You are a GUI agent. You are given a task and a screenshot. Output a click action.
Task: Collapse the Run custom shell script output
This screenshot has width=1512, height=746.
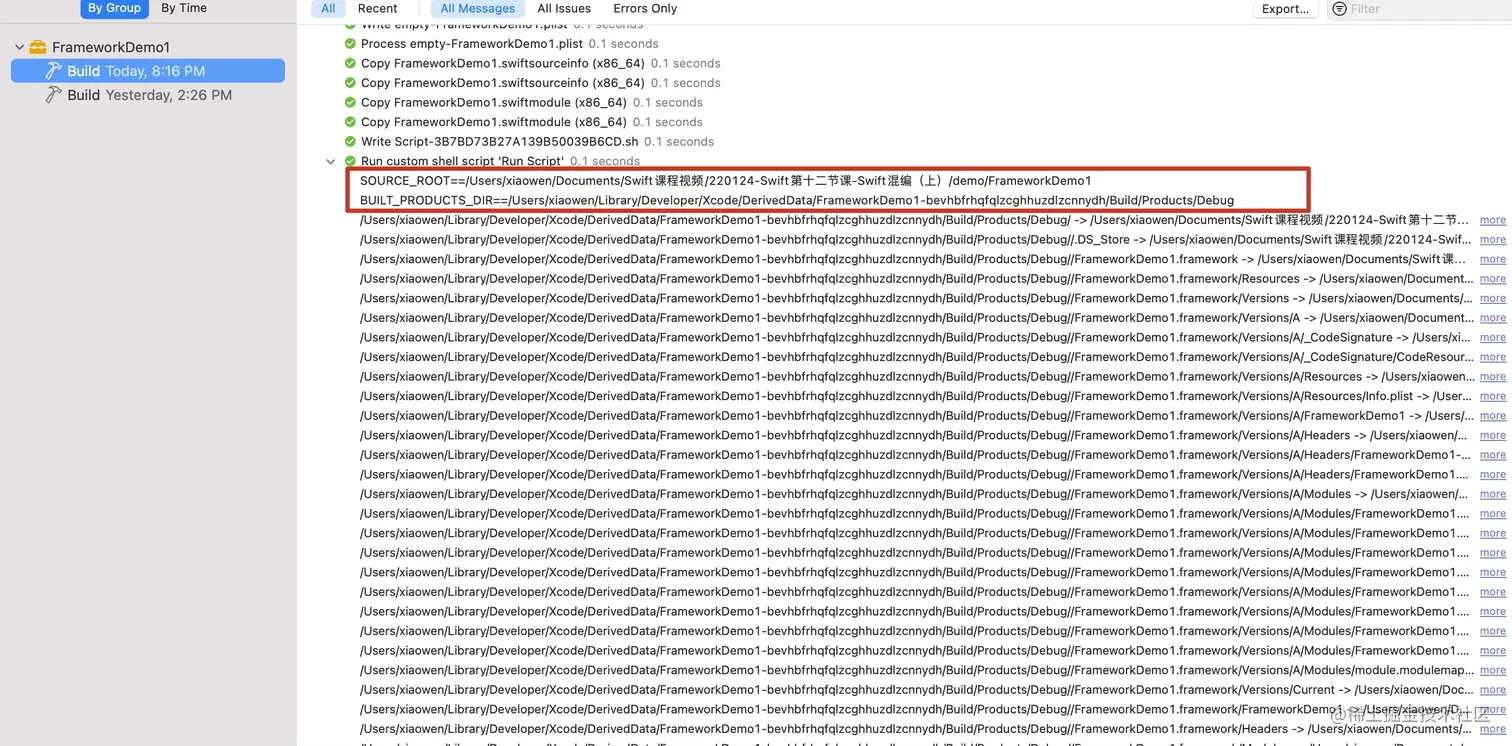(331, 161)
